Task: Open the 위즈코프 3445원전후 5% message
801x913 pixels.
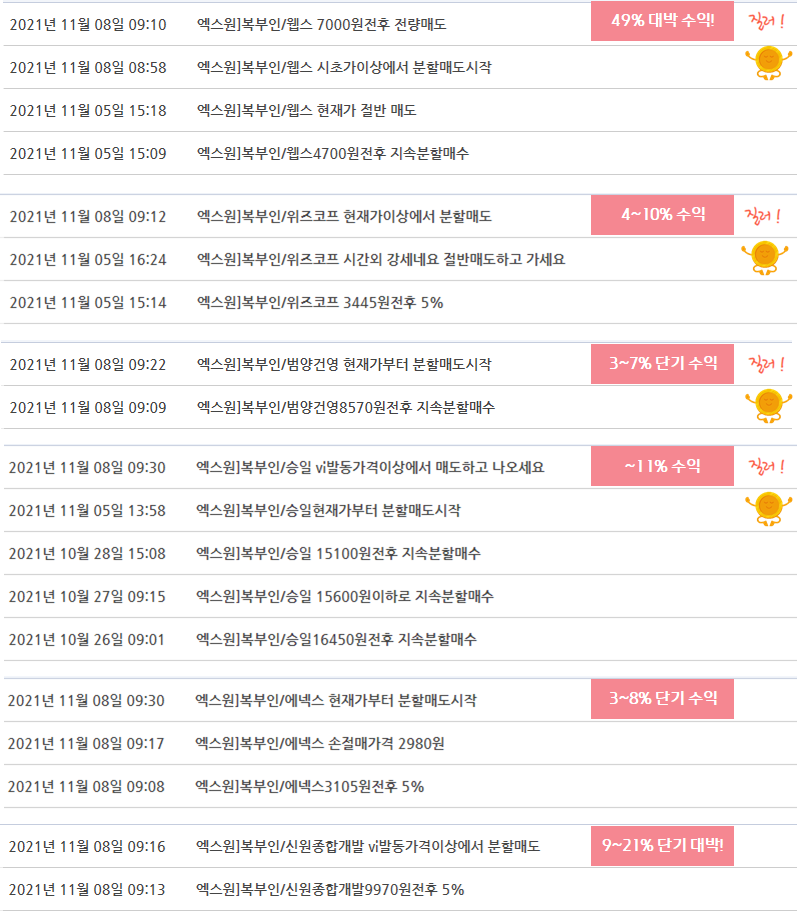Action: point(320,303)
